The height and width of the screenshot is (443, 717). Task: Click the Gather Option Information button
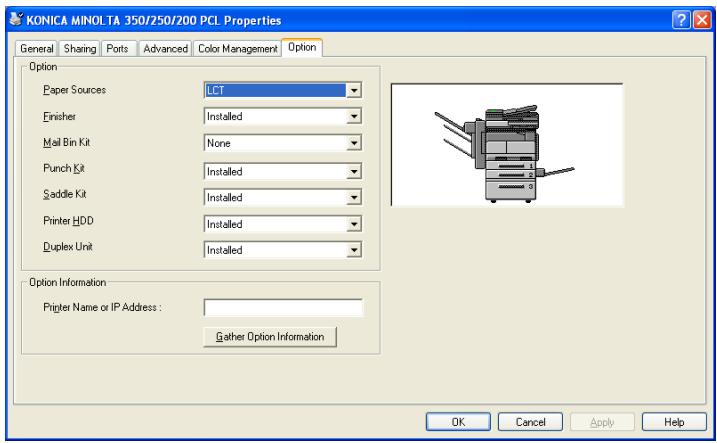click(270, 337)
